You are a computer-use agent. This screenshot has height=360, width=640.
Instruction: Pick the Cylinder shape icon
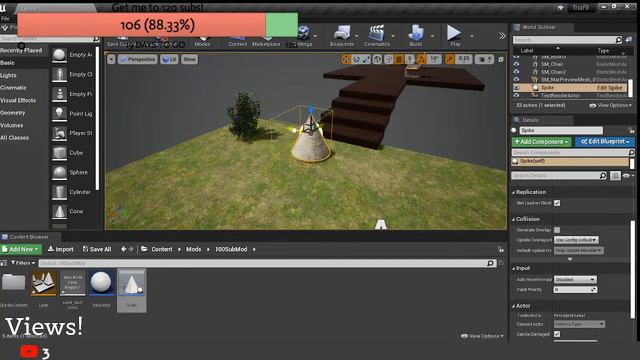[59, 192]
